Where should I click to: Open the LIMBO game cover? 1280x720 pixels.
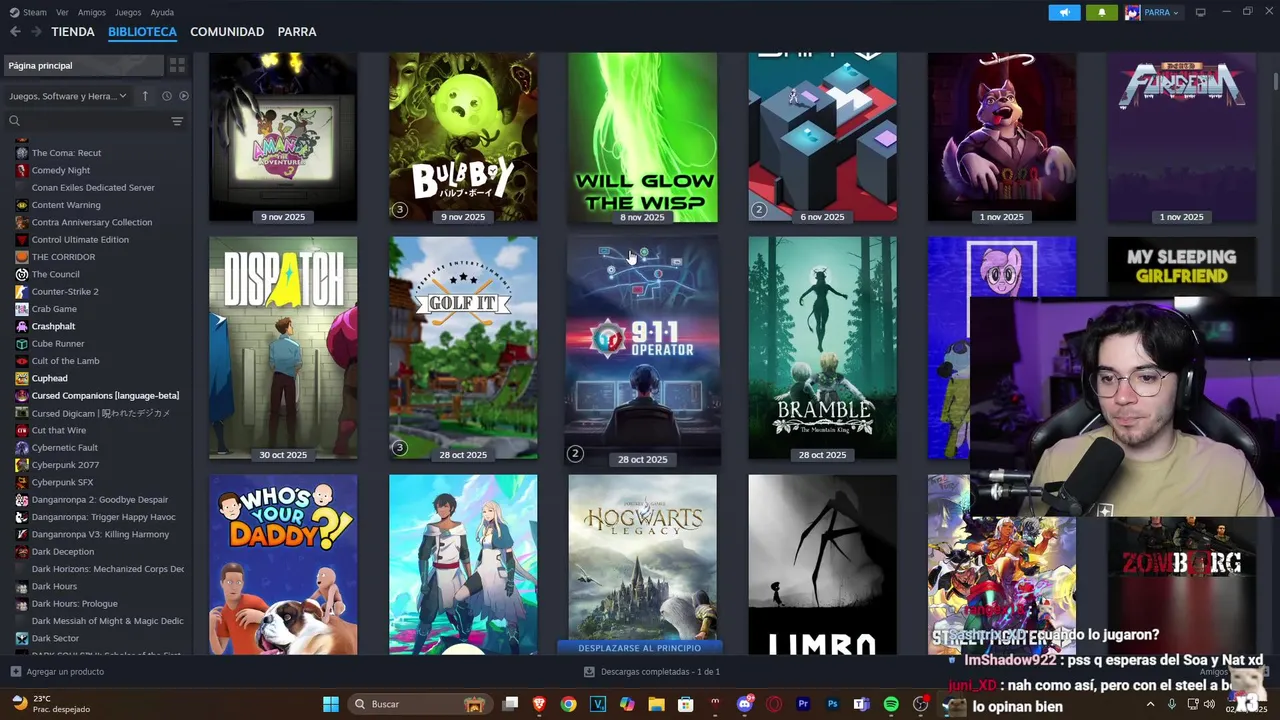click(822, 565)
